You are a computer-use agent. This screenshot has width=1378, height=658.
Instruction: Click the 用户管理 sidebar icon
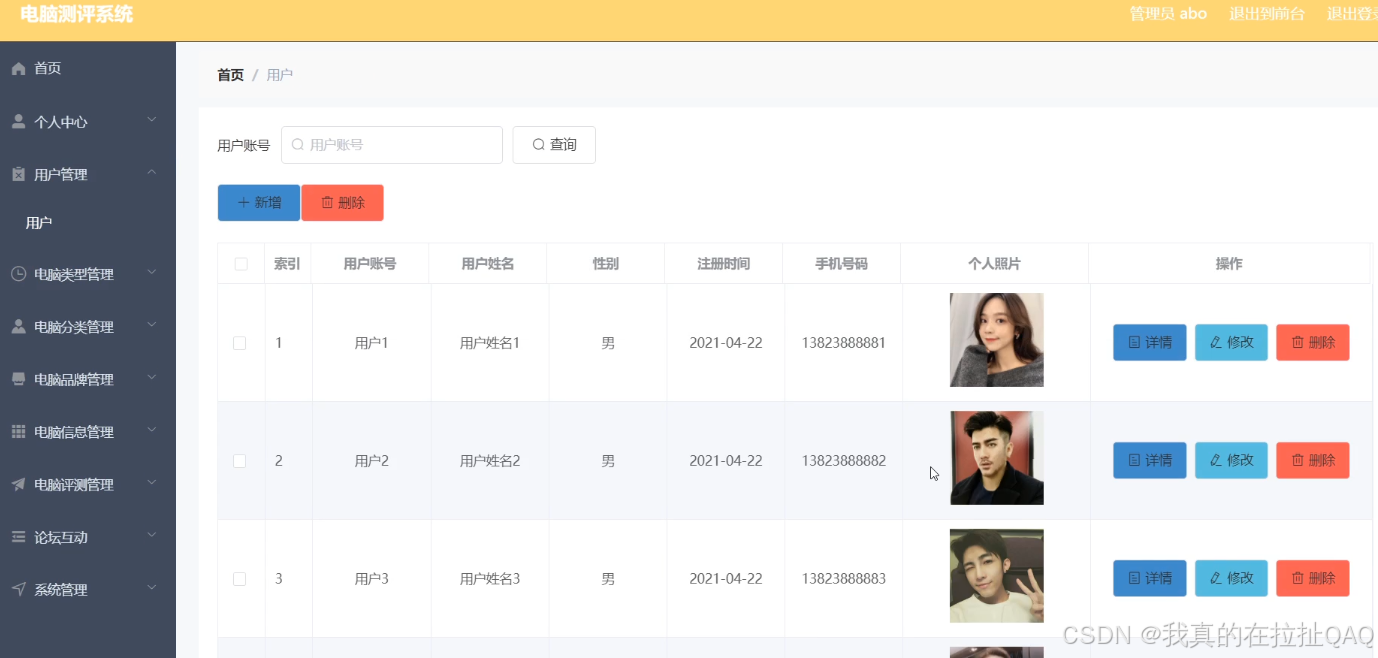(18, 175)
